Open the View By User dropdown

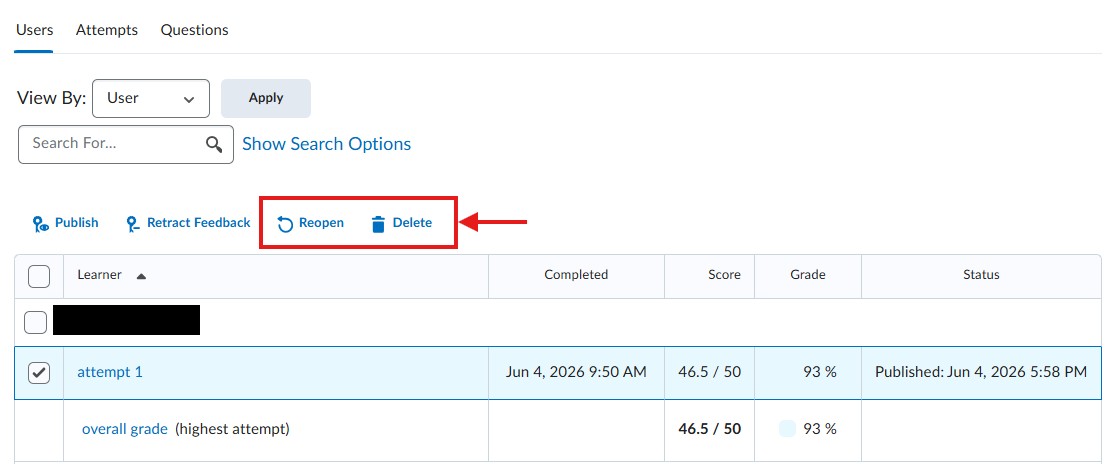pyautogui.click(x=151, y=98)
